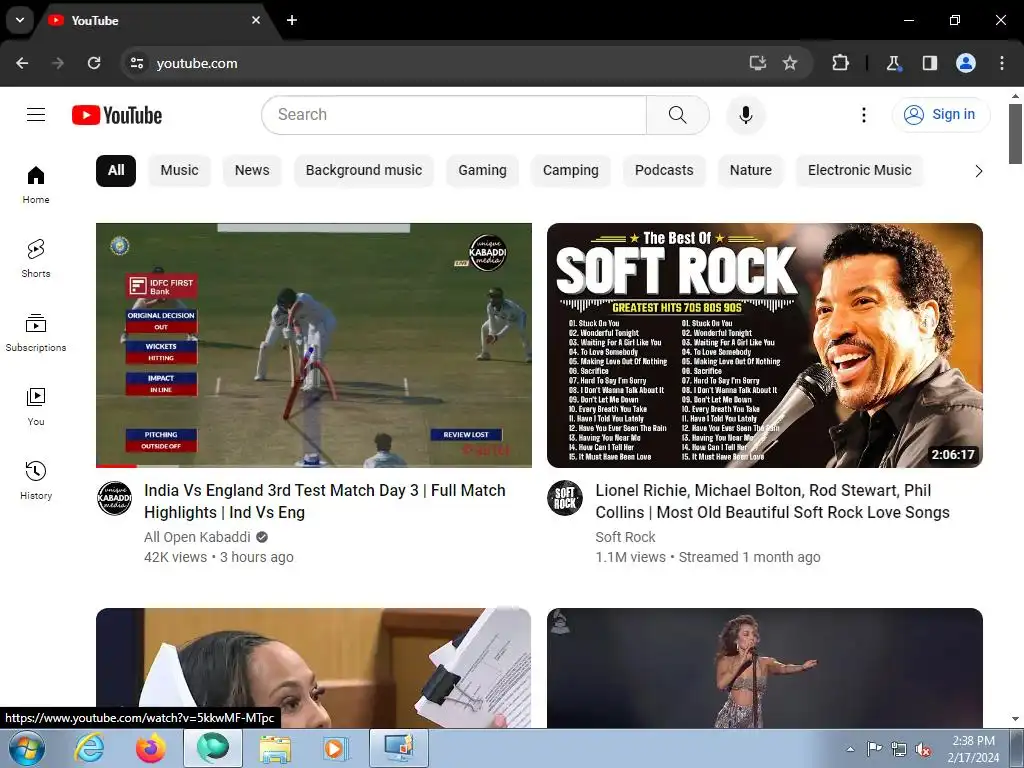This screenshot has height=768, width=1024.
Task: Open the Chrome Labs flask icon
Action: pos(893,63)
